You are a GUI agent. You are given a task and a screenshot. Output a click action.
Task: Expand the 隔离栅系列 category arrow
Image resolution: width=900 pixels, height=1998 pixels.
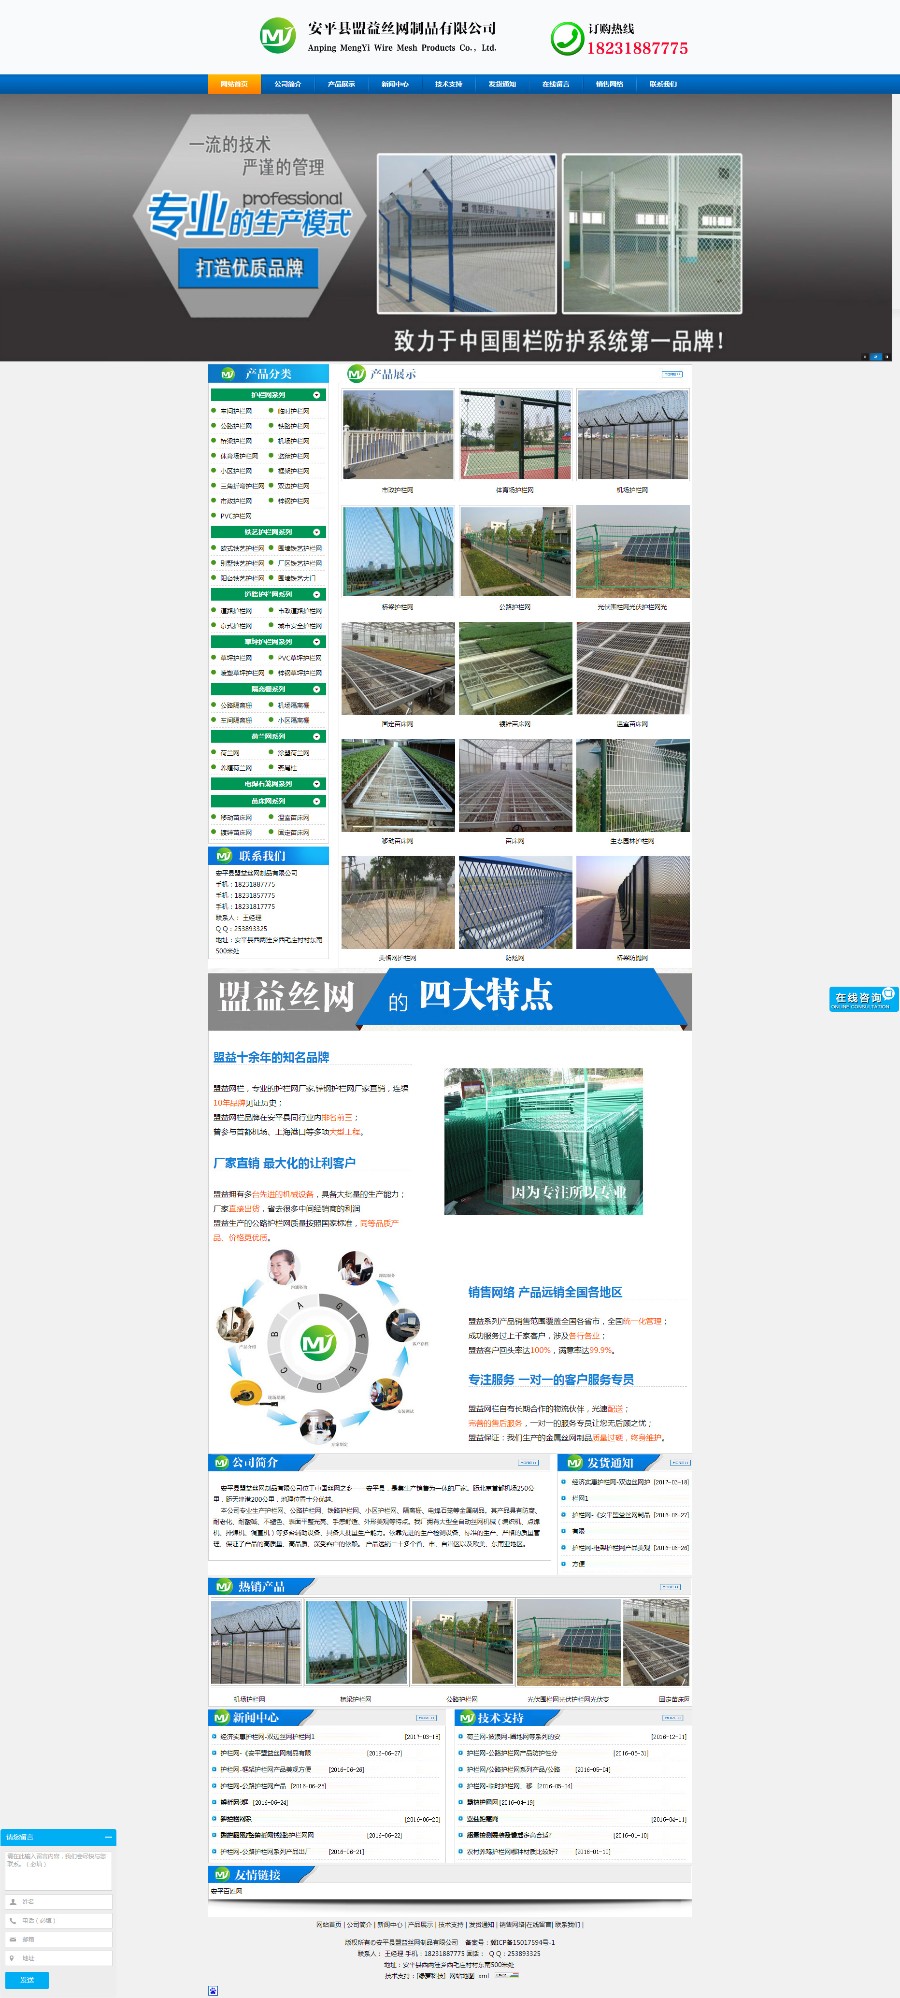[317, 689]
